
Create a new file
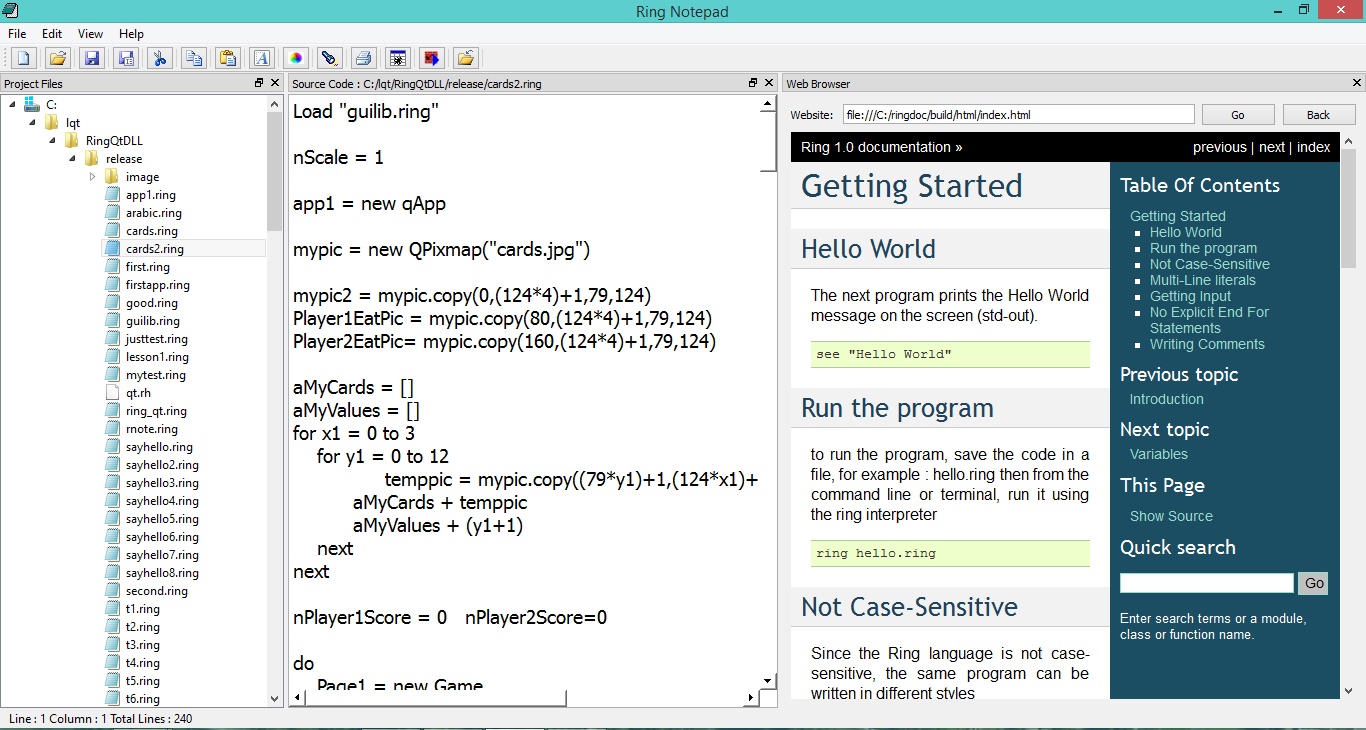(x=22, y=58)
